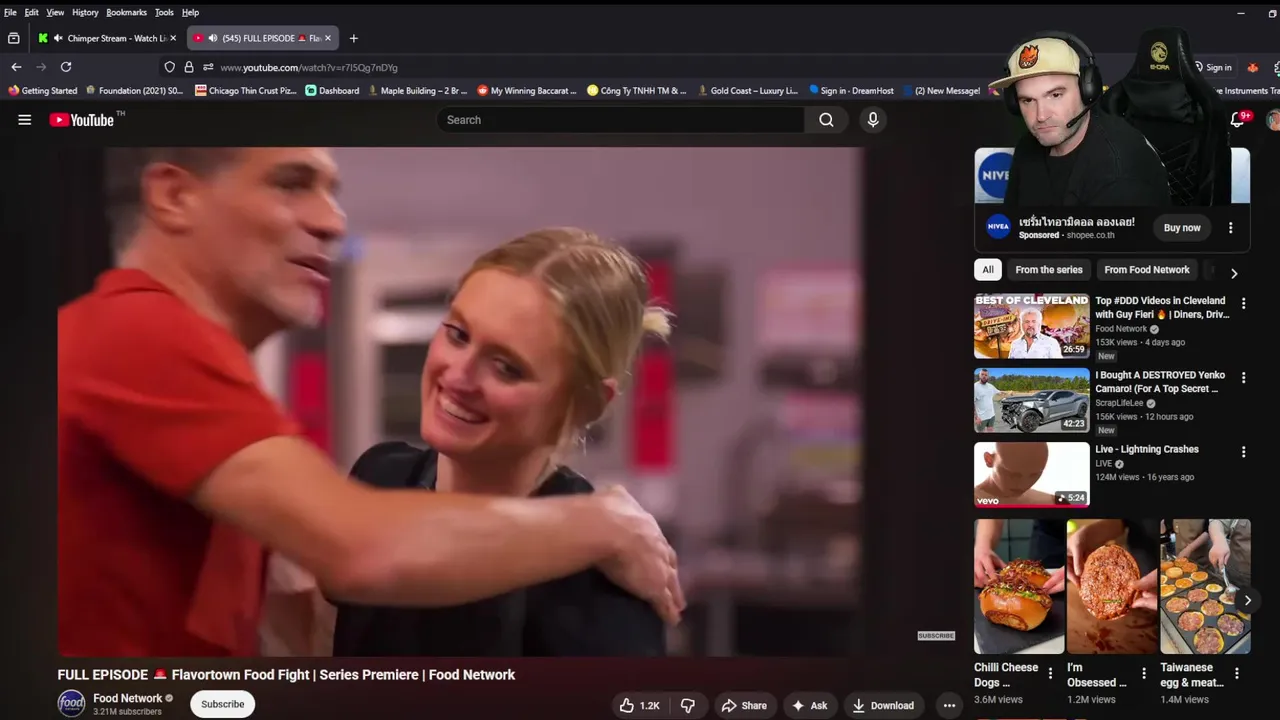The width and height of the screenshot is (1280, 720).
Task: Open options for the Yenko Camaro video
Action: (x=1244, y=378)
